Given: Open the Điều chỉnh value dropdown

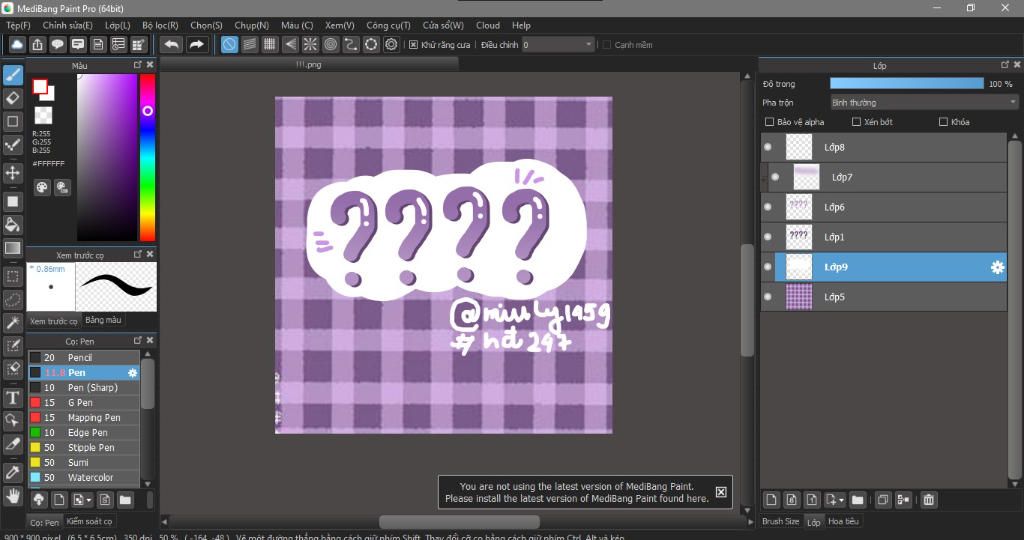Looking at the screenshot, I should 558,44.
